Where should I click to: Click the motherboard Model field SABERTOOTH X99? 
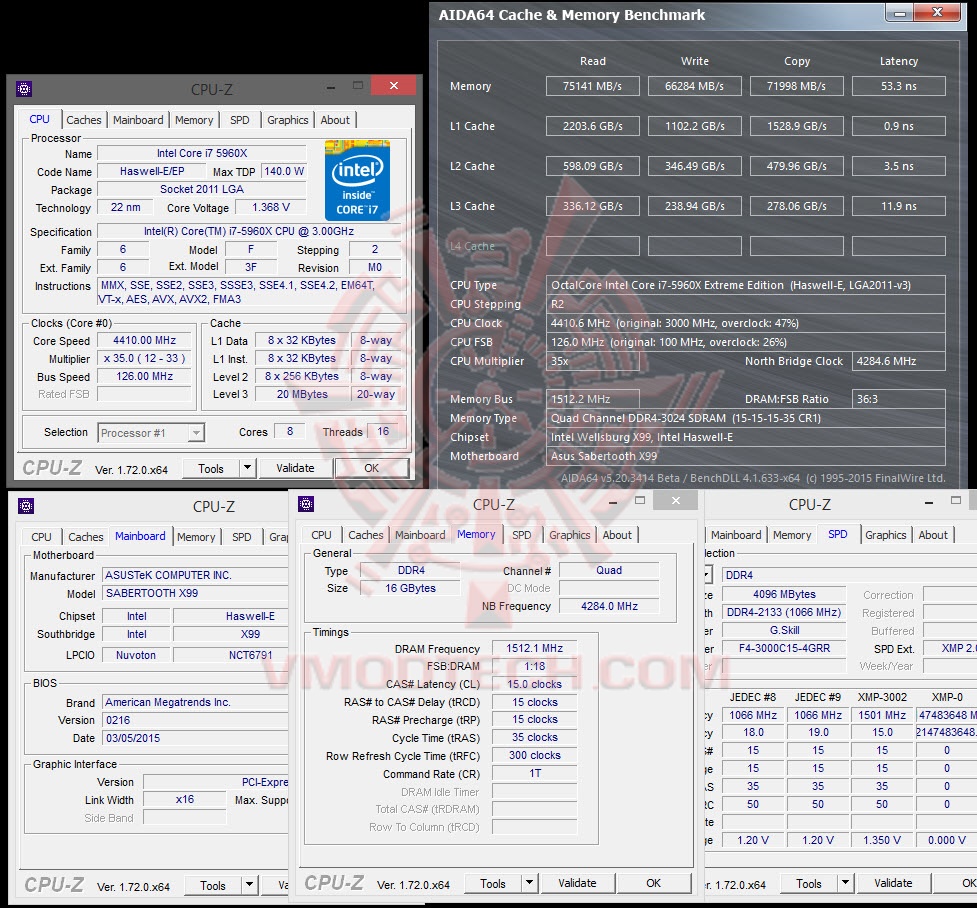click(x=195, y=593)
